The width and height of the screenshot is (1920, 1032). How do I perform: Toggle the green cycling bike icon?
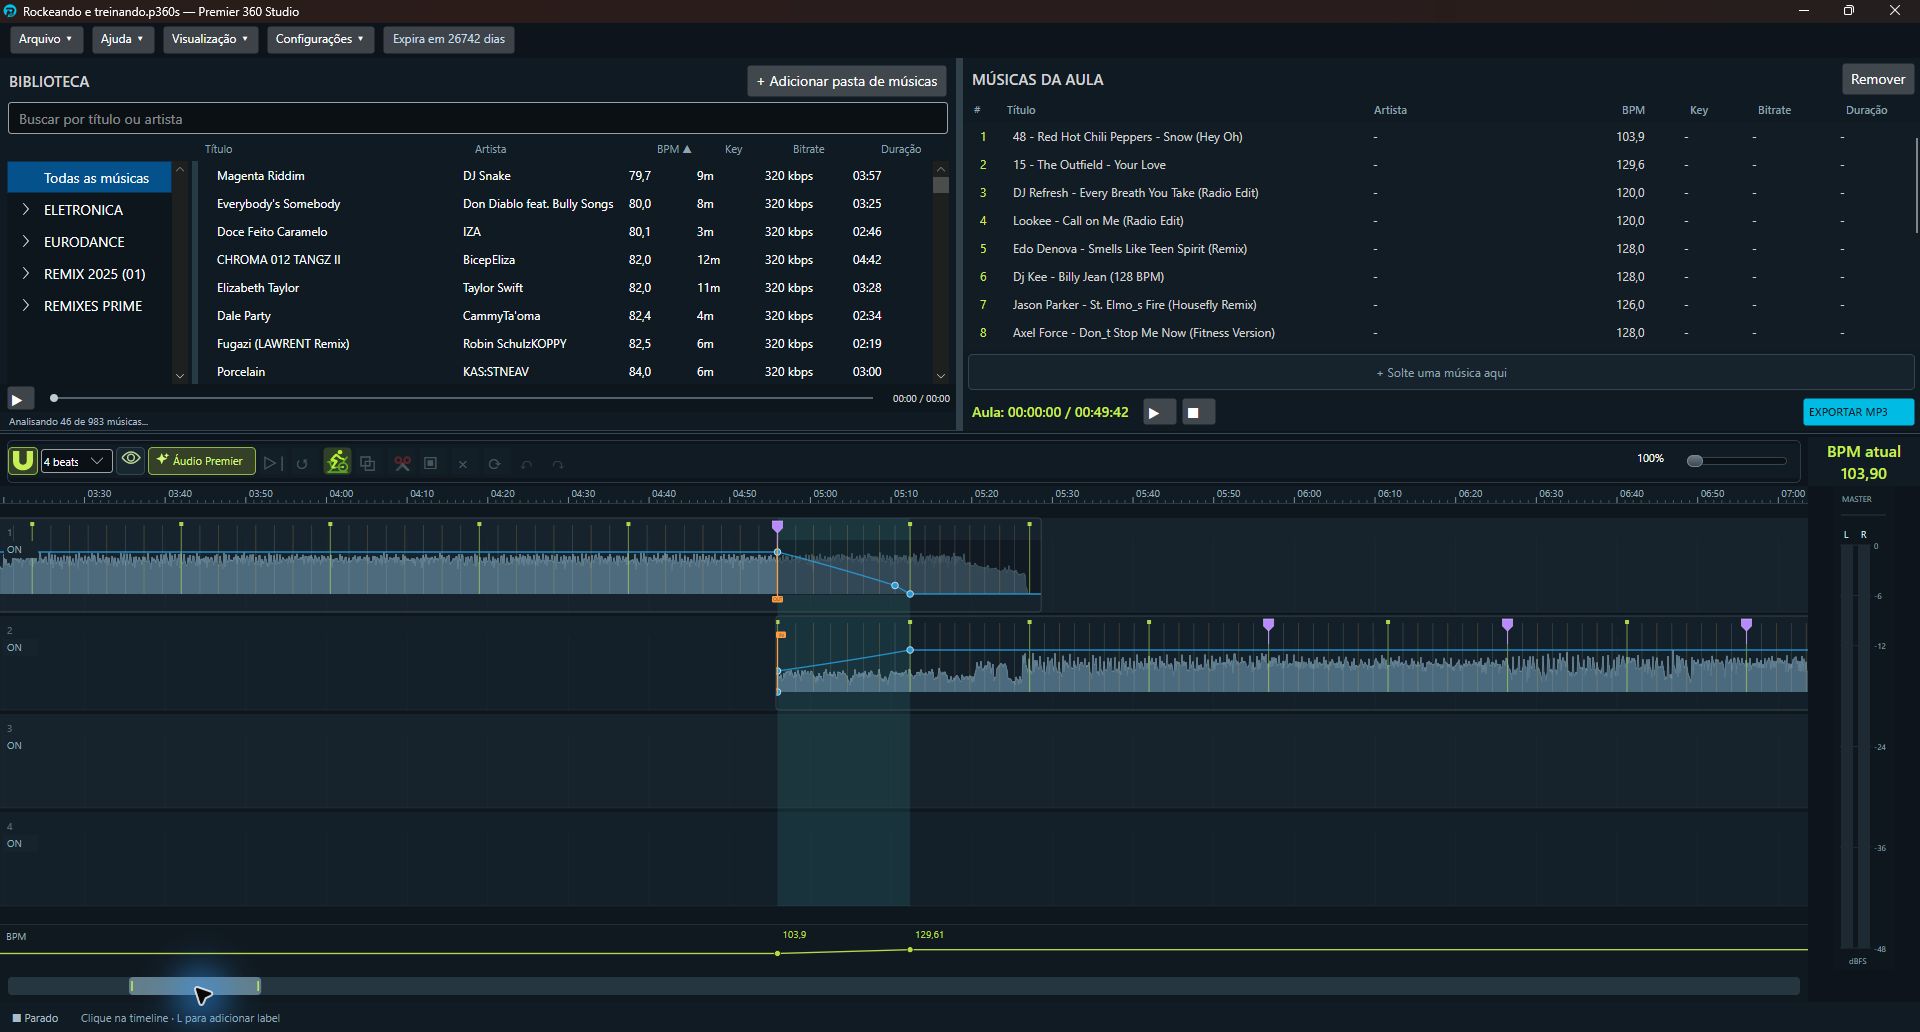tap(337, 461)
